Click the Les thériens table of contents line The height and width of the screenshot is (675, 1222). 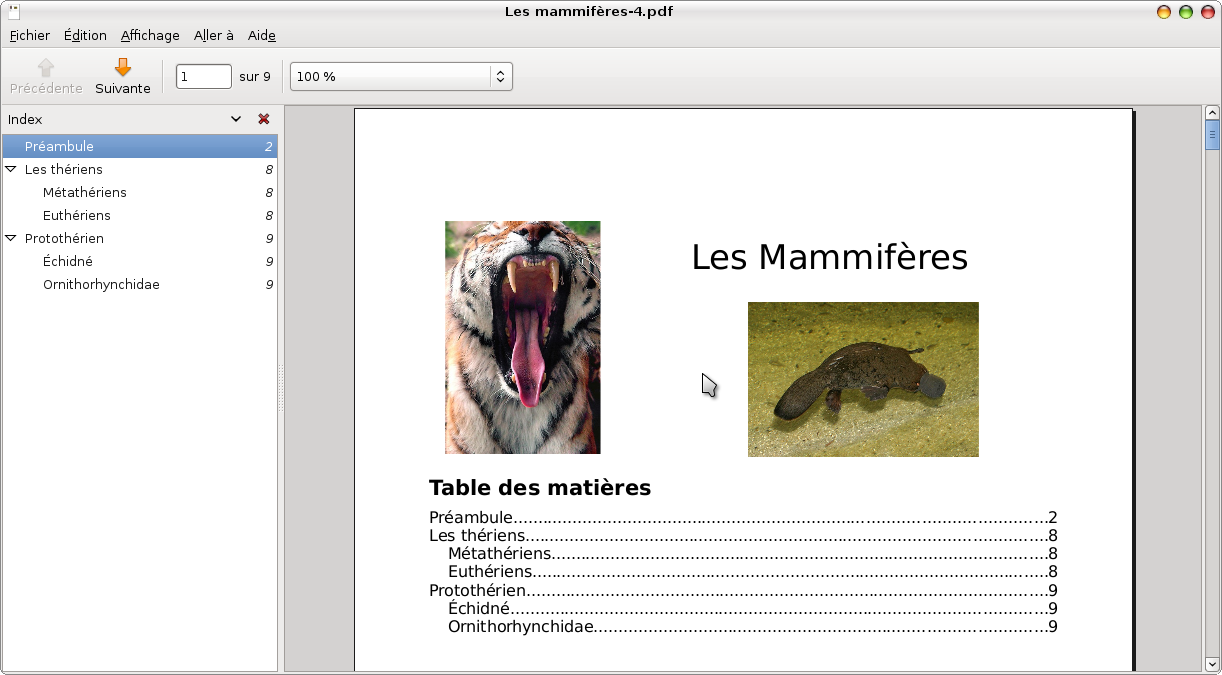coord(743,535)
